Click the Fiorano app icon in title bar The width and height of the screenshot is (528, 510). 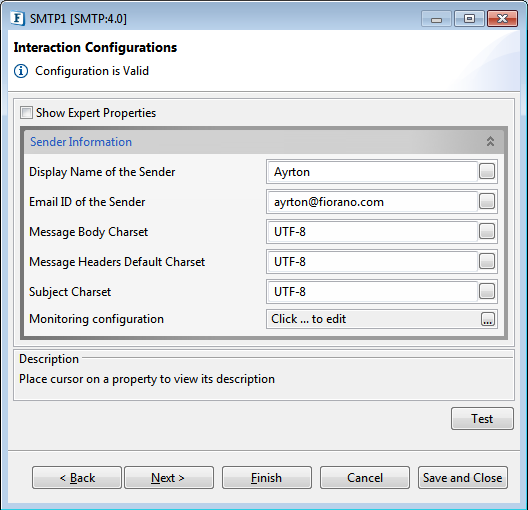click(x=18, y=18)
